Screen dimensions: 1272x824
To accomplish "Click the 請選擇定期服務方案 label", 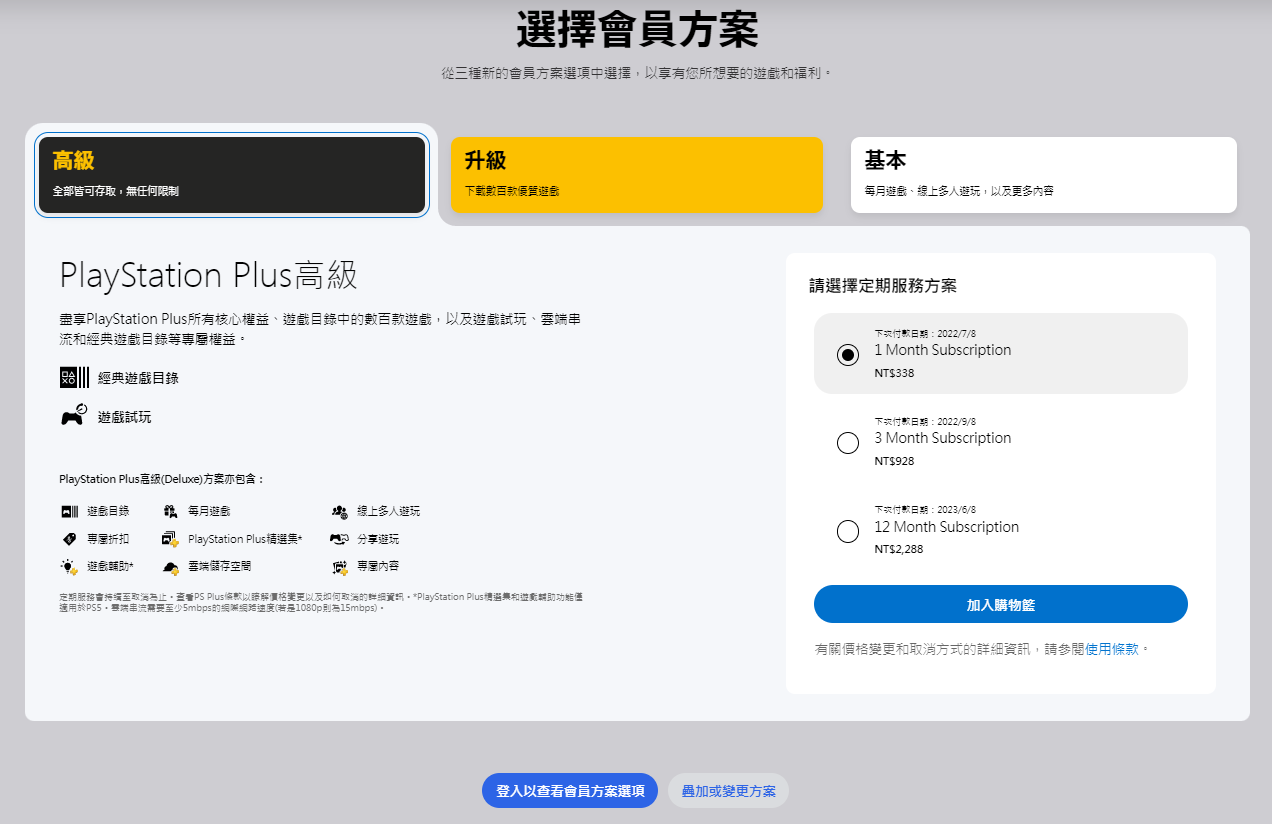I will [883, 286].
